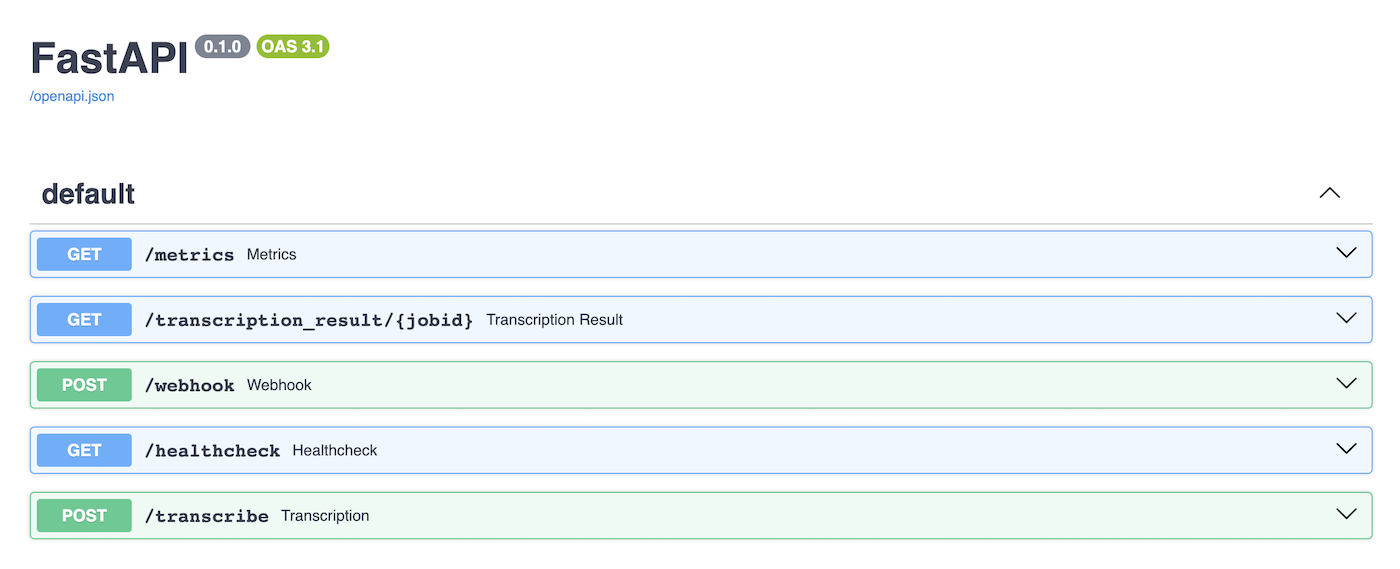Click the GET badge for /healthcheck
1400x569 pixels.
(84, 450)
